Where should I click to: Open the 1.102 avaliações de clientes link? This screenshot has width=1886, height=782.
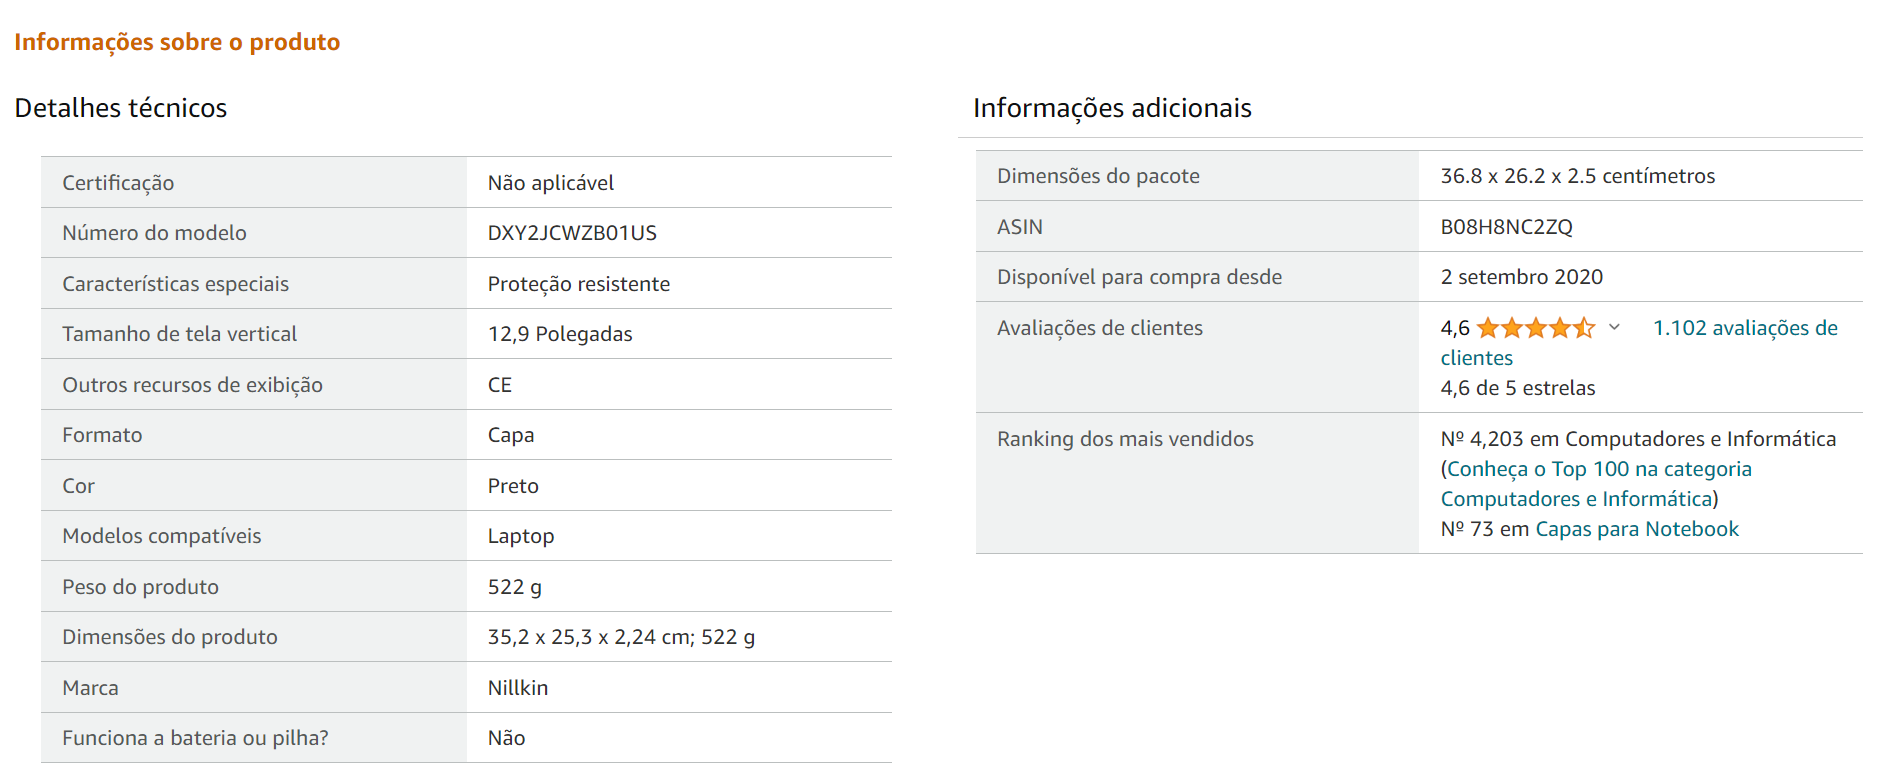[1639, 342]
